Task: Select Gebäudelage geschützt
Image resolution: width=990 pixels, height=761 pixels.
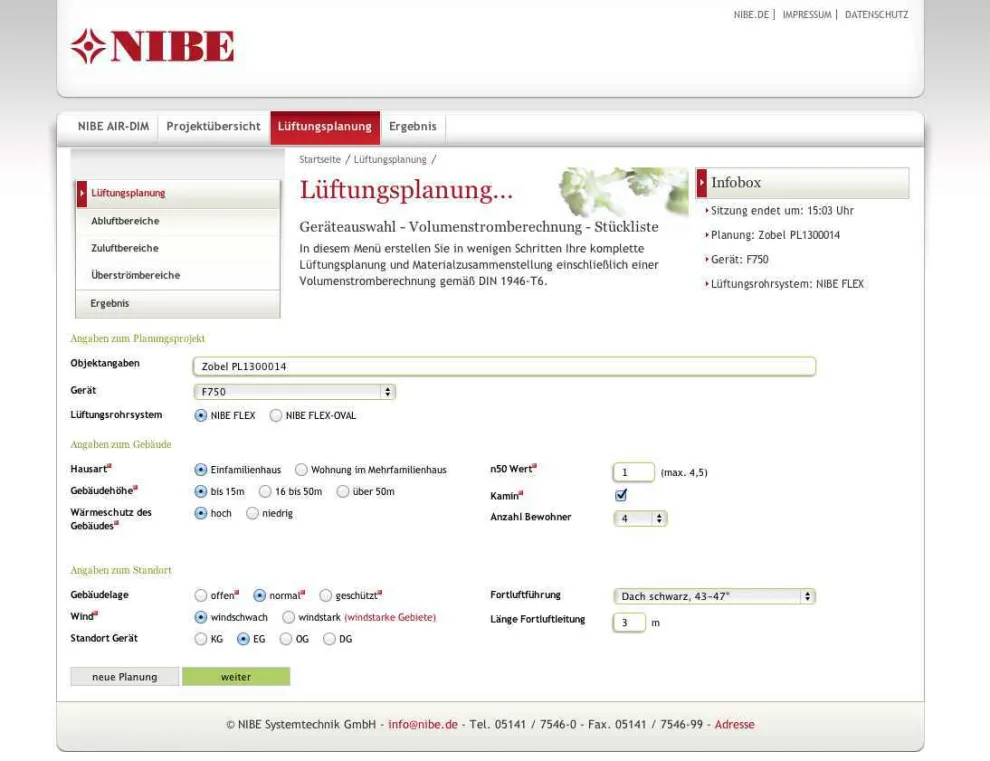Action: coord(326,596)
